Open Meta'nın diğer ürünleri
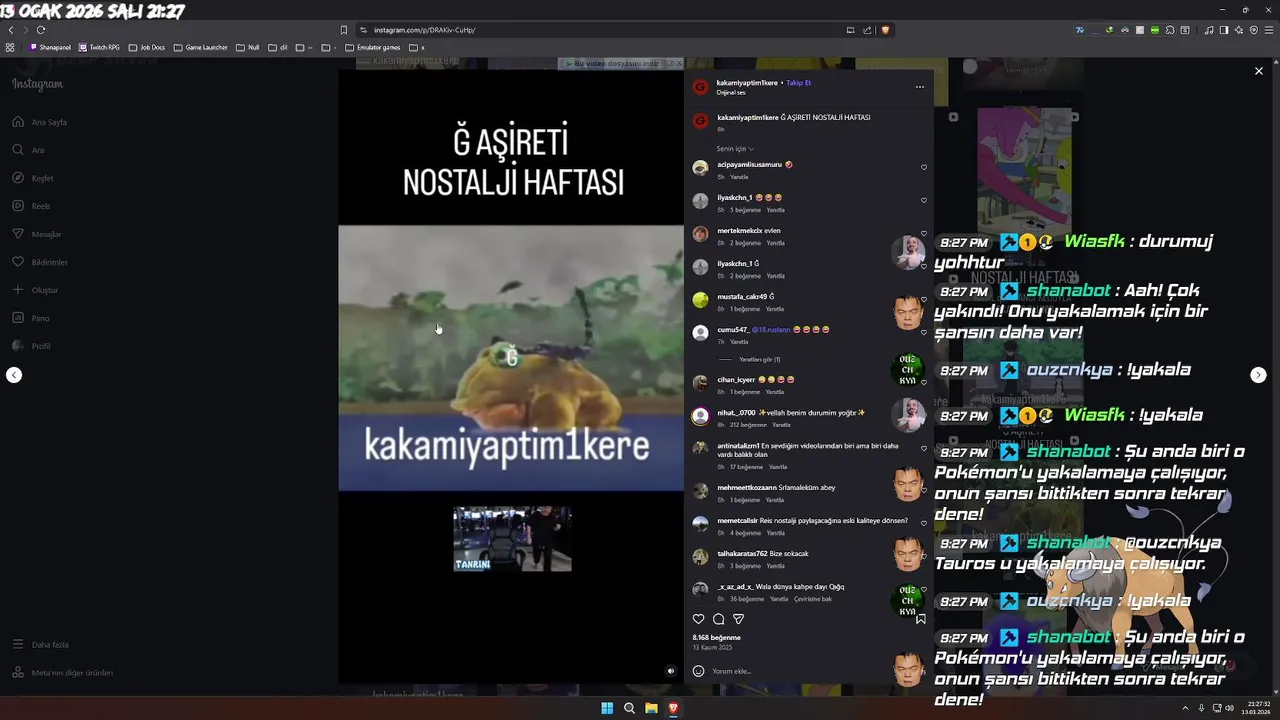Screen dimensions: 1280x720 (62, 673)
